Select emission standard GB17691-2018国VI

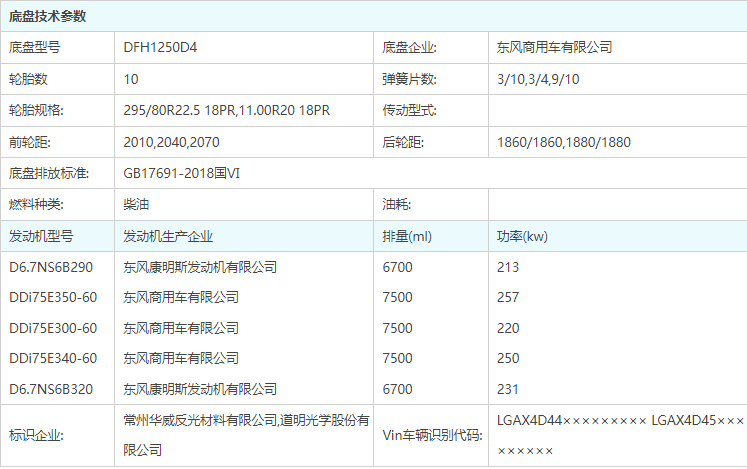182,173
